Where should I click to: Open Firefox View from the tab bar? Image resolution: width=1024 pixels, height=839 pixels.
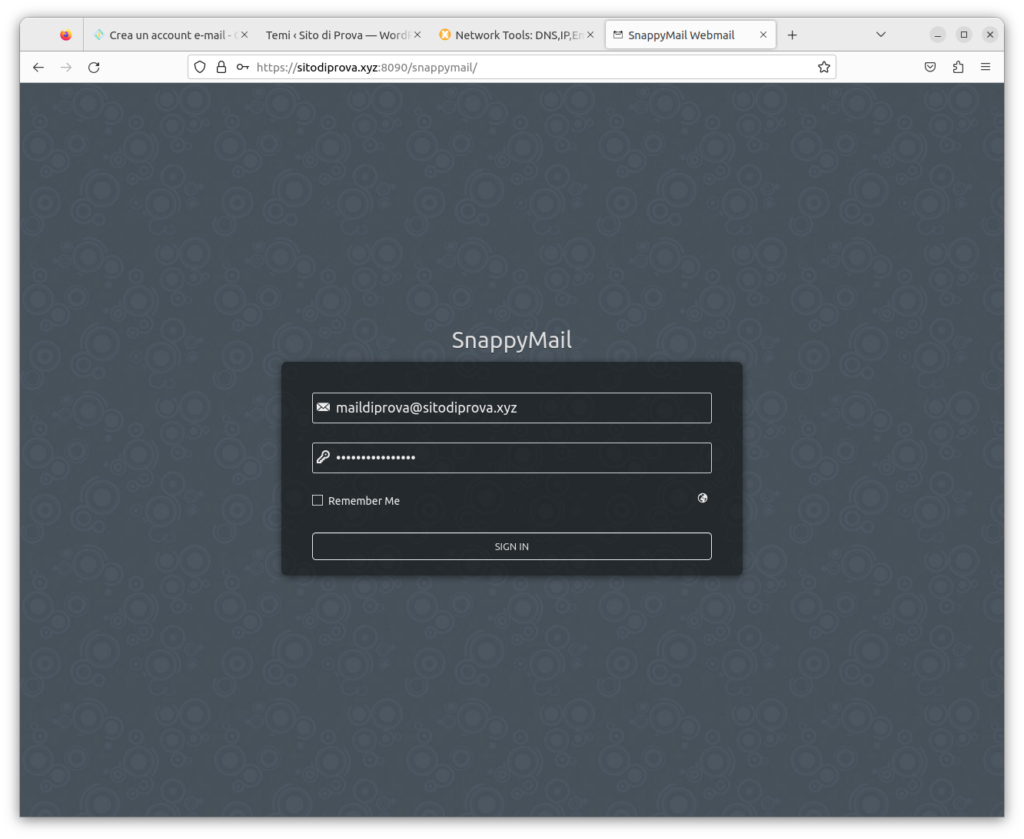66,35
